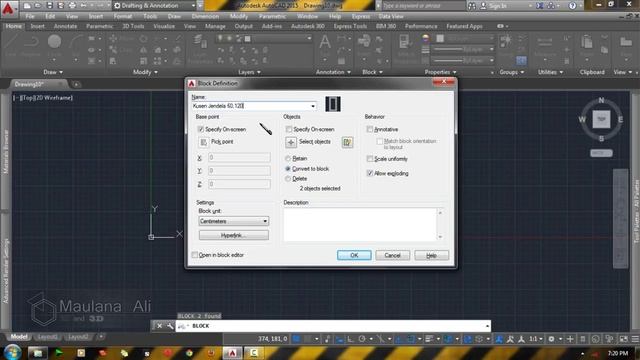Open the Format menu
Viewport: 640px width, 360px height.
pyautogui.click(x=122, y=16)
